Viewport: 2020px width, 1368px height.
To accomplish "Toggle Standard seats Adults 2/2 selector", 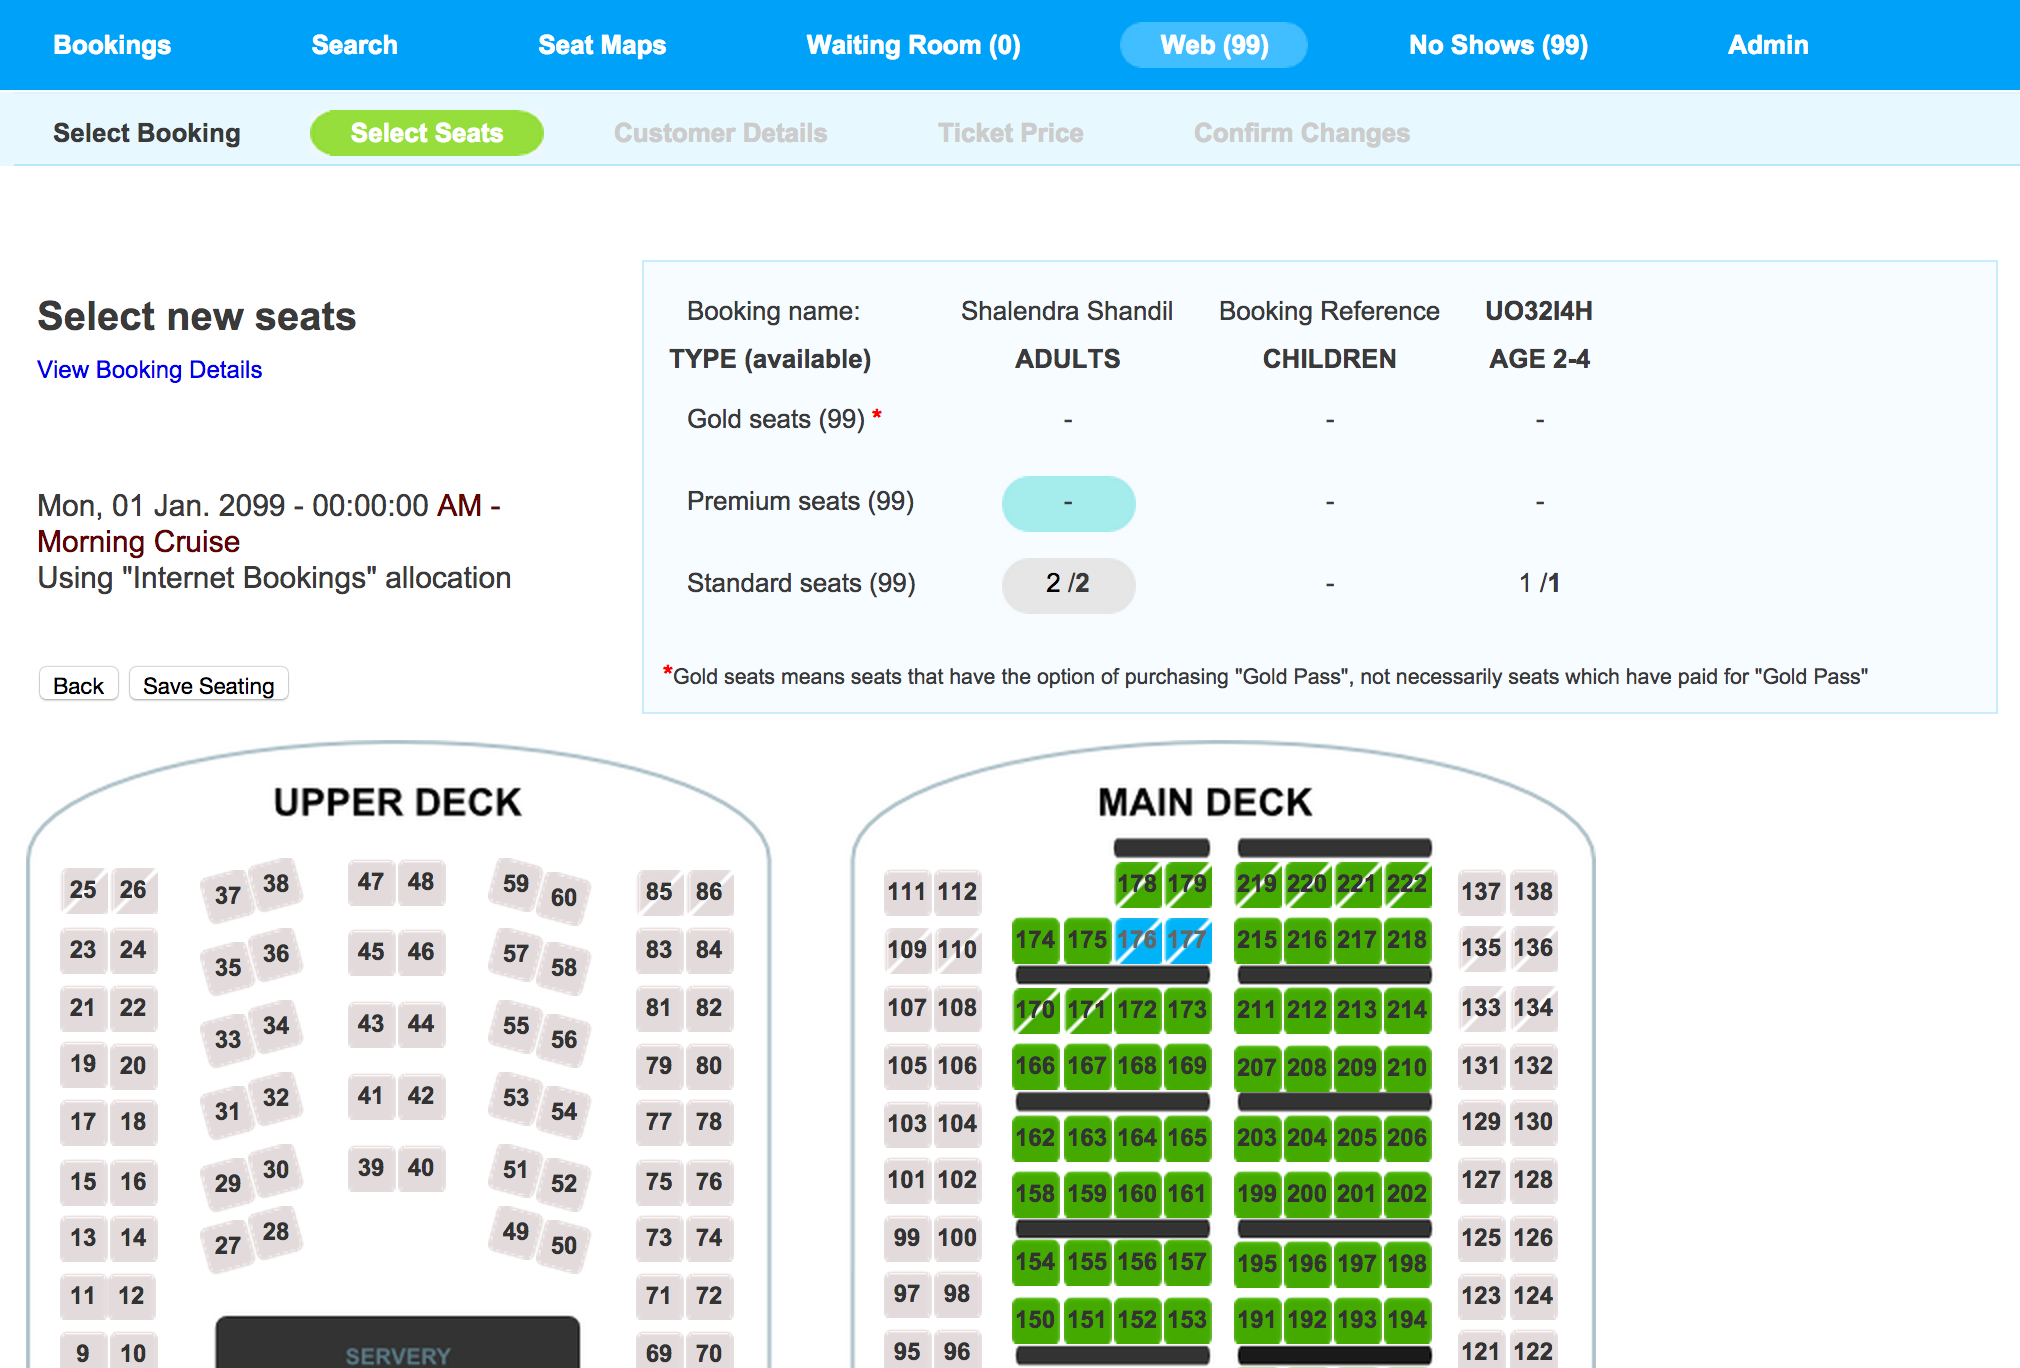I will point(1068,584).
